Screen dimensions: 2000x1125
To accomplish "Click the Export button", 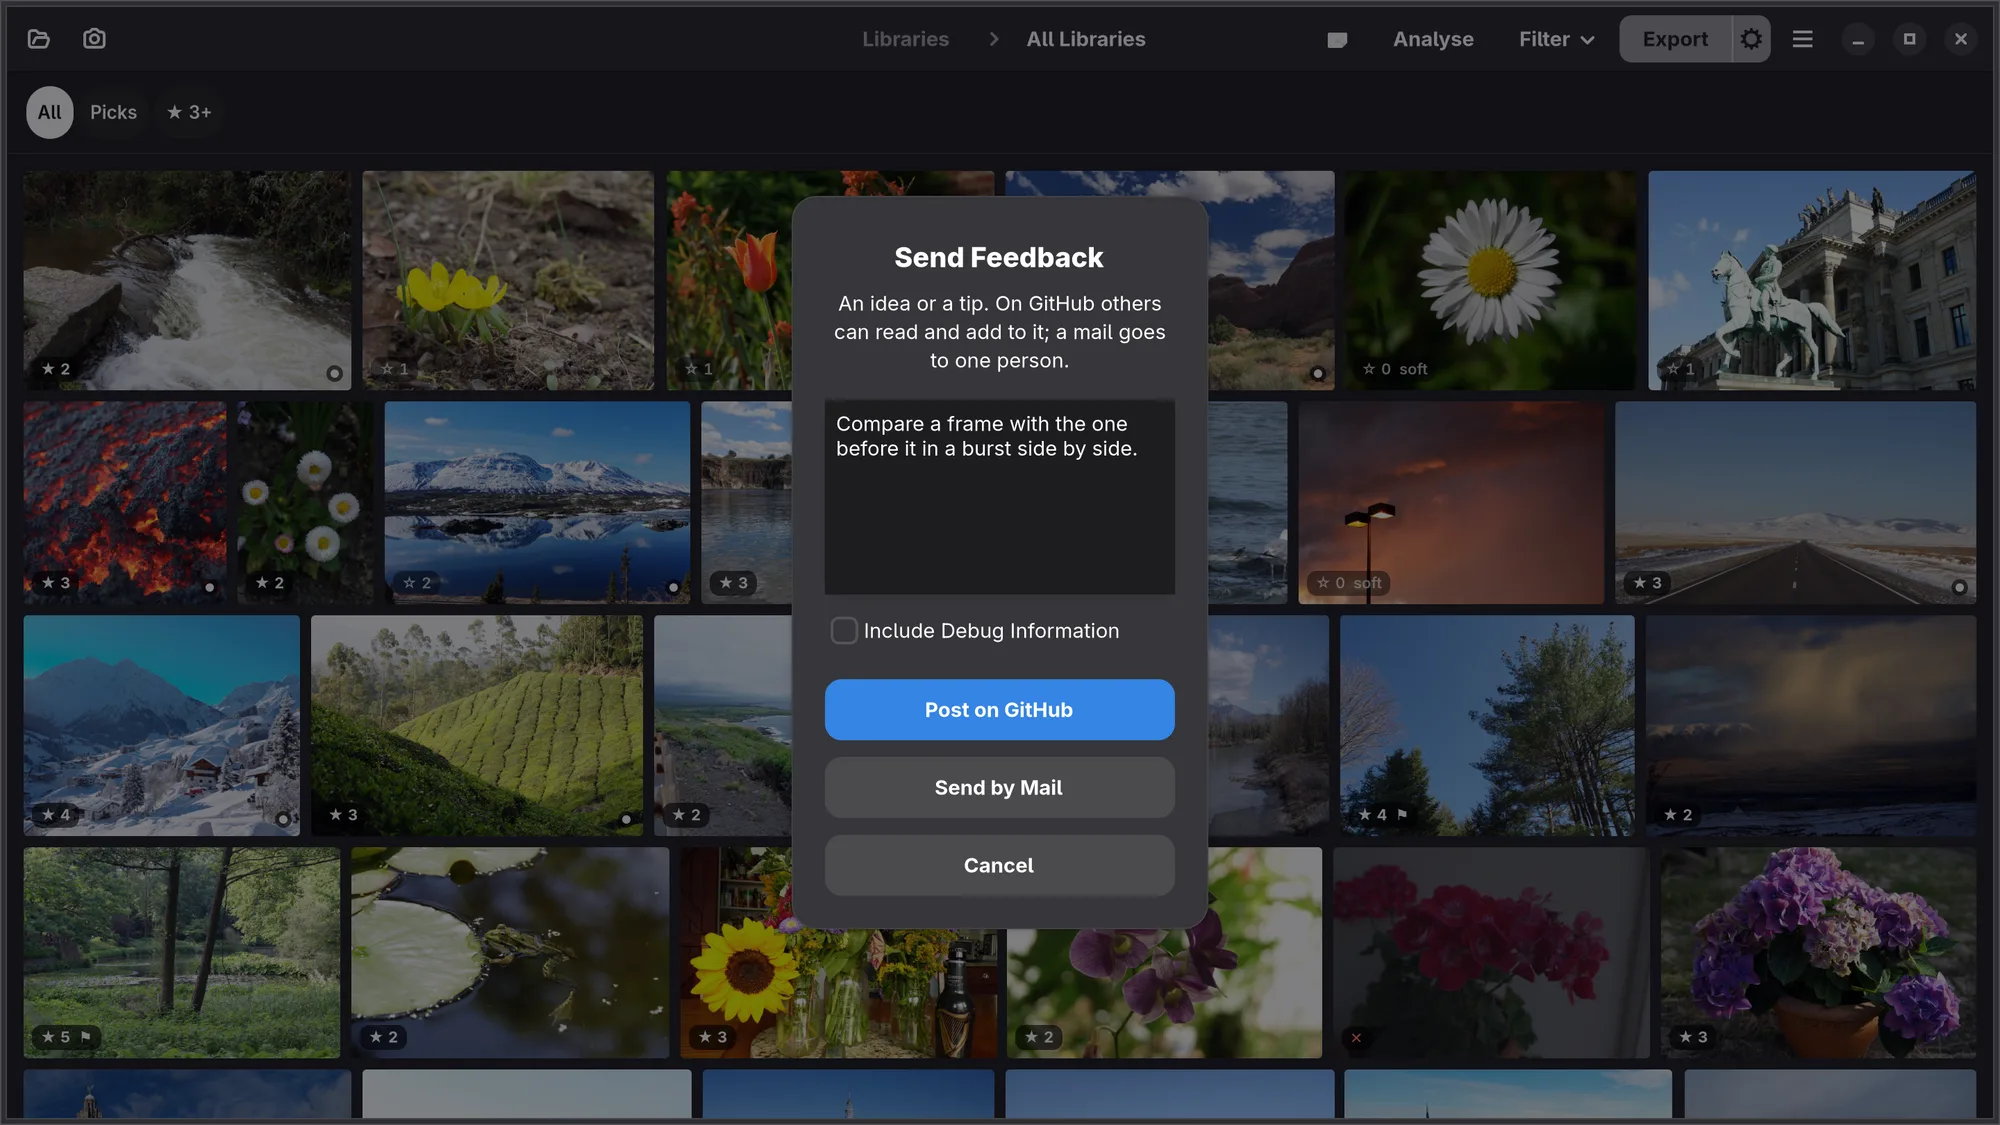I will click(1675, 39).
